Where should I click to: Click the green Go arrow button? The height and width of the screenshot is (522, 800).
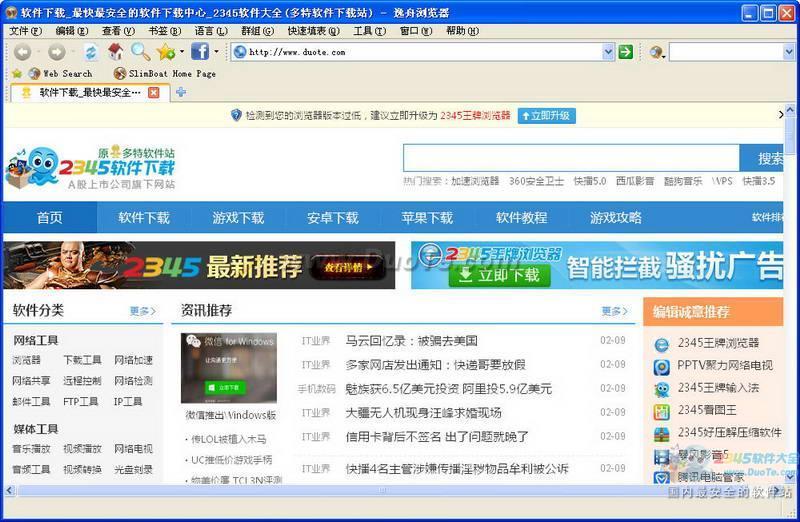(x=626, y=52)
